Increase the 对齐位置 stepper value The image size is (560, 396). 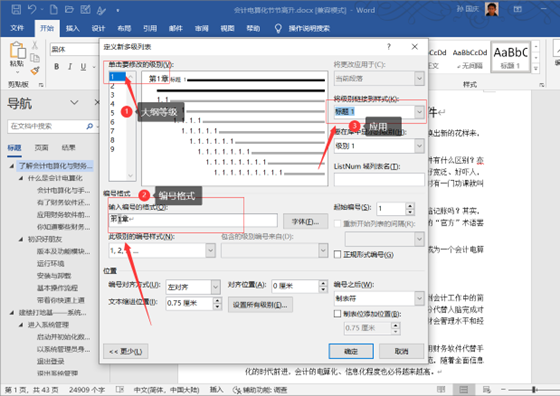323,283
